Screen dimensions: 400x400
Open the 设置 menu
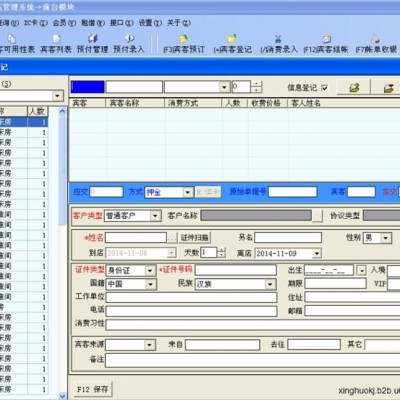150,23
